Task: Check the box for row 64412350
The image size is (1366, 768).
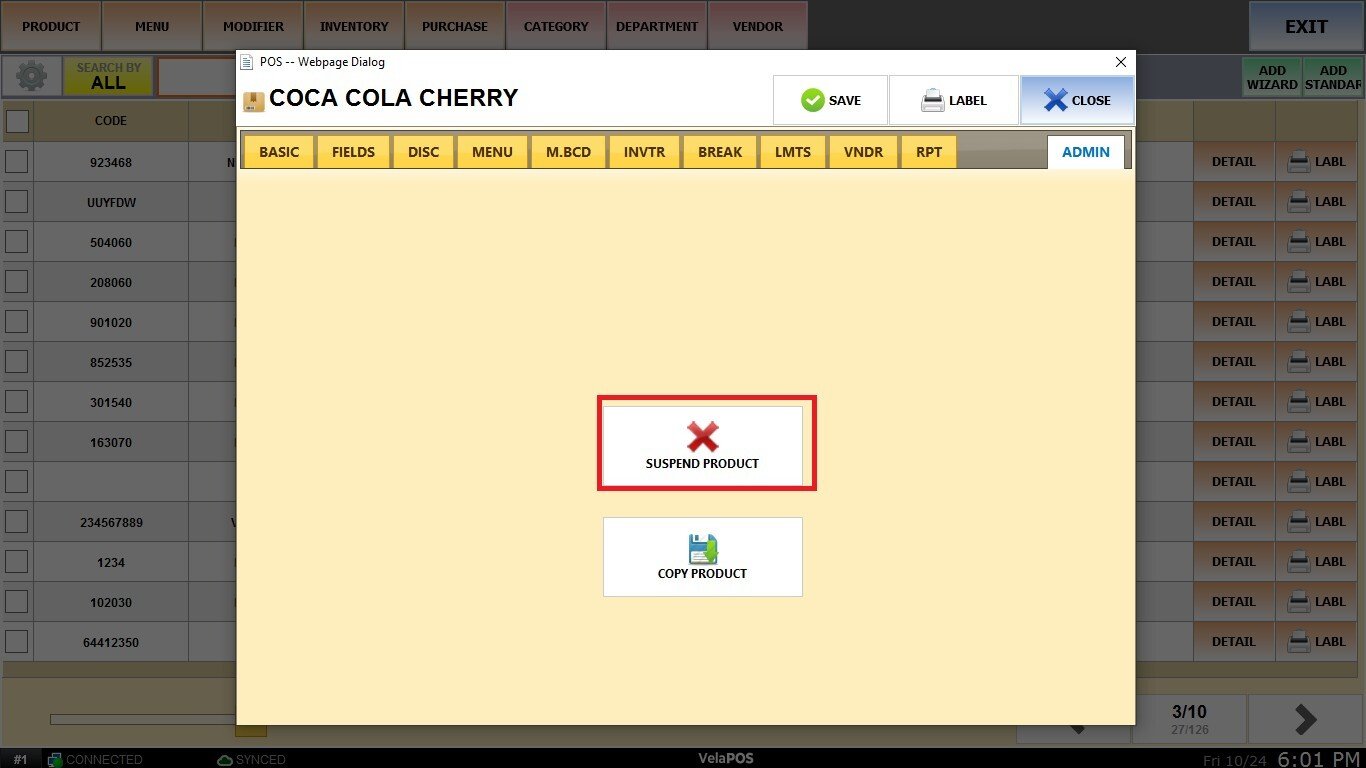Action: click(17, 642)
